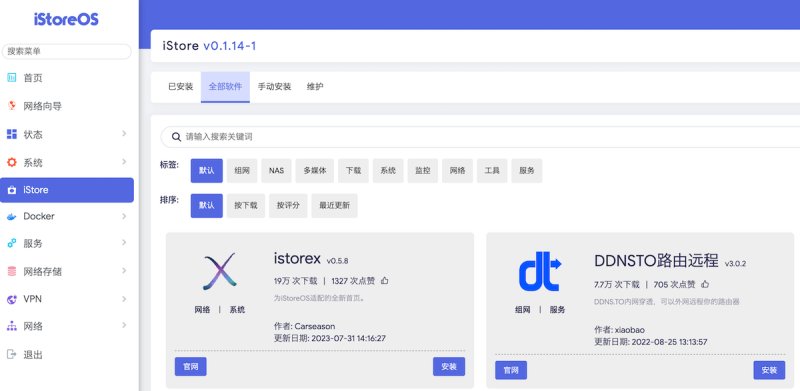Filter by the NAS tag
The image size is (800, 391).
[x=276, y=170]
